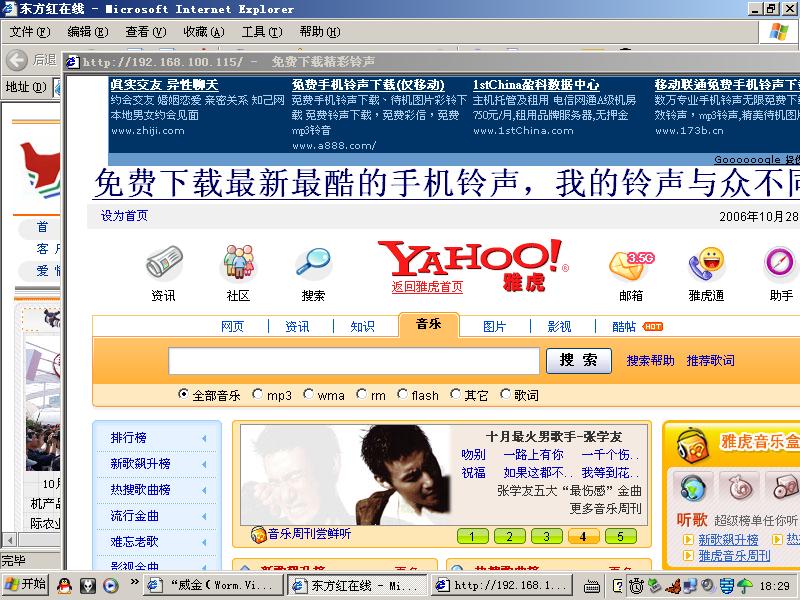Image resolution: width=800 pixels, height=600 pixels.
Task: Select the 其它 radio button
Action: 455,394
